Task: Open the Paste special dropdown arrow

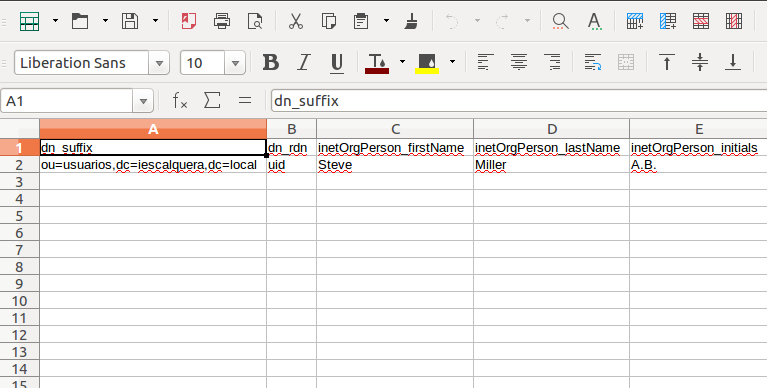Action: (386, 21)
